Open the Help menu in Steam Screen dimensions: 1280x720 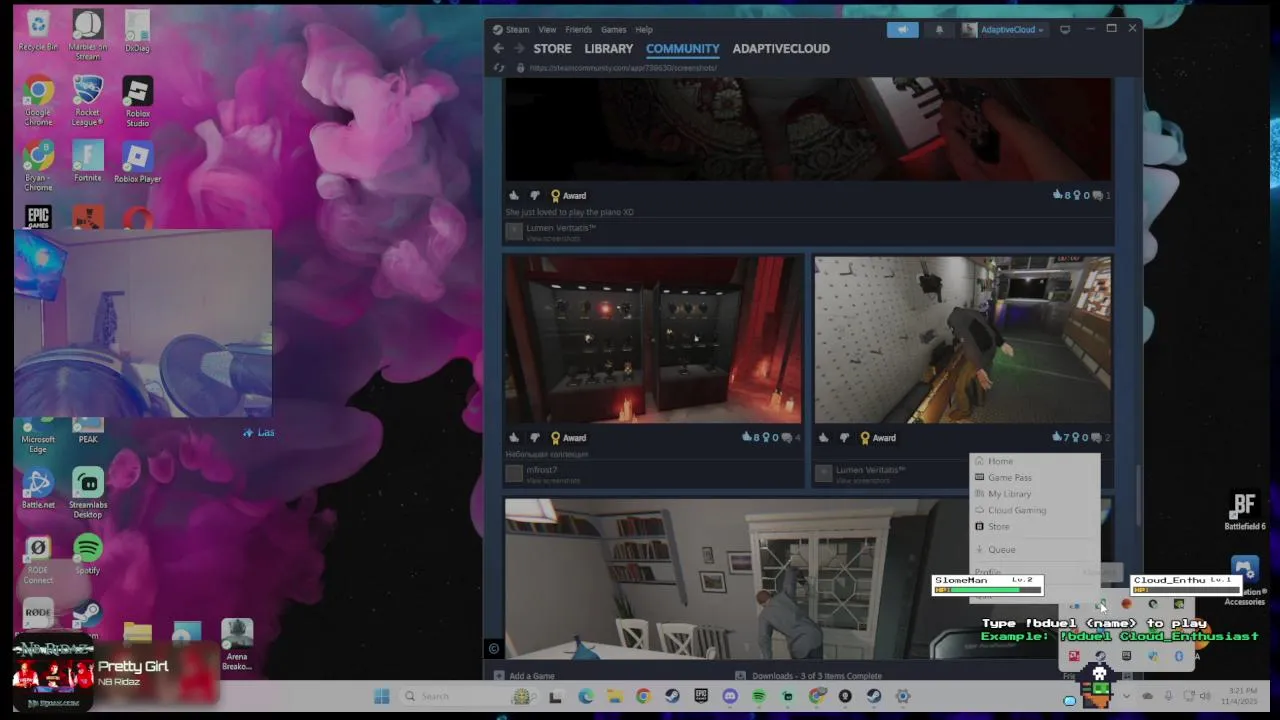644,30
